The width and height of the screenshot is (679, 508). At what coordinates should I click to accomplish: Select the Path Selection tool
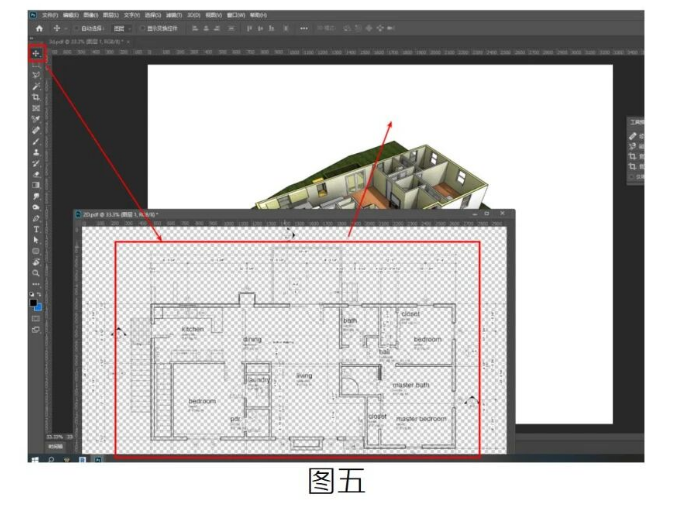tap(36, 240)
